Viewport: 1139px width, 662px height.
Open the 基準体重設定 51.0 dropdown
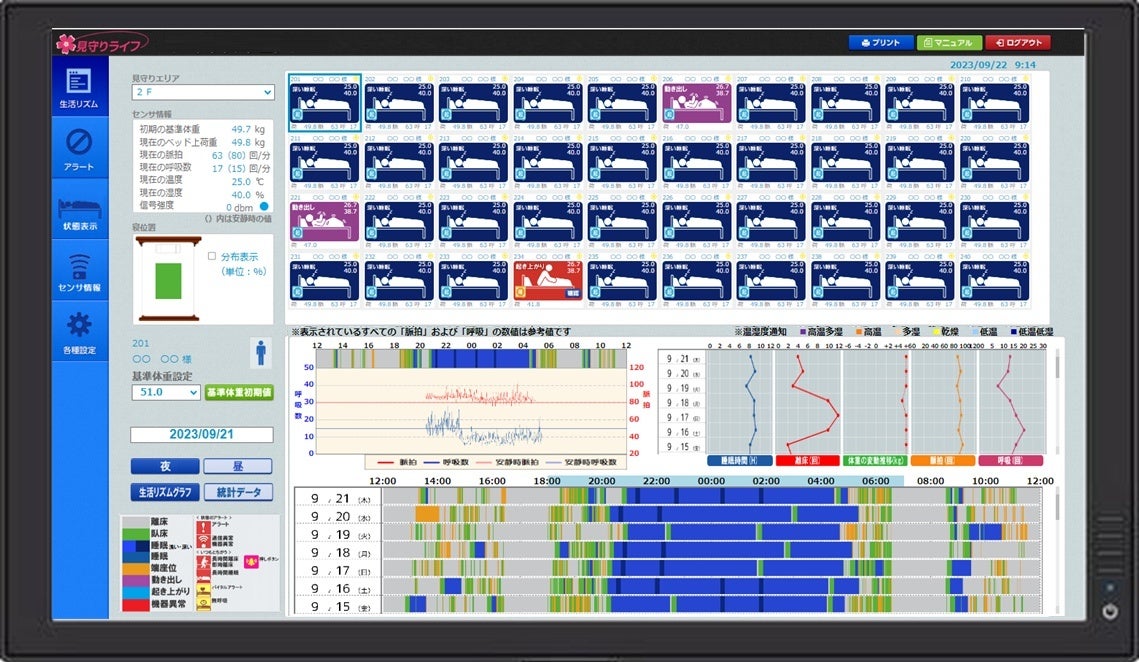(x=166, y=392)
